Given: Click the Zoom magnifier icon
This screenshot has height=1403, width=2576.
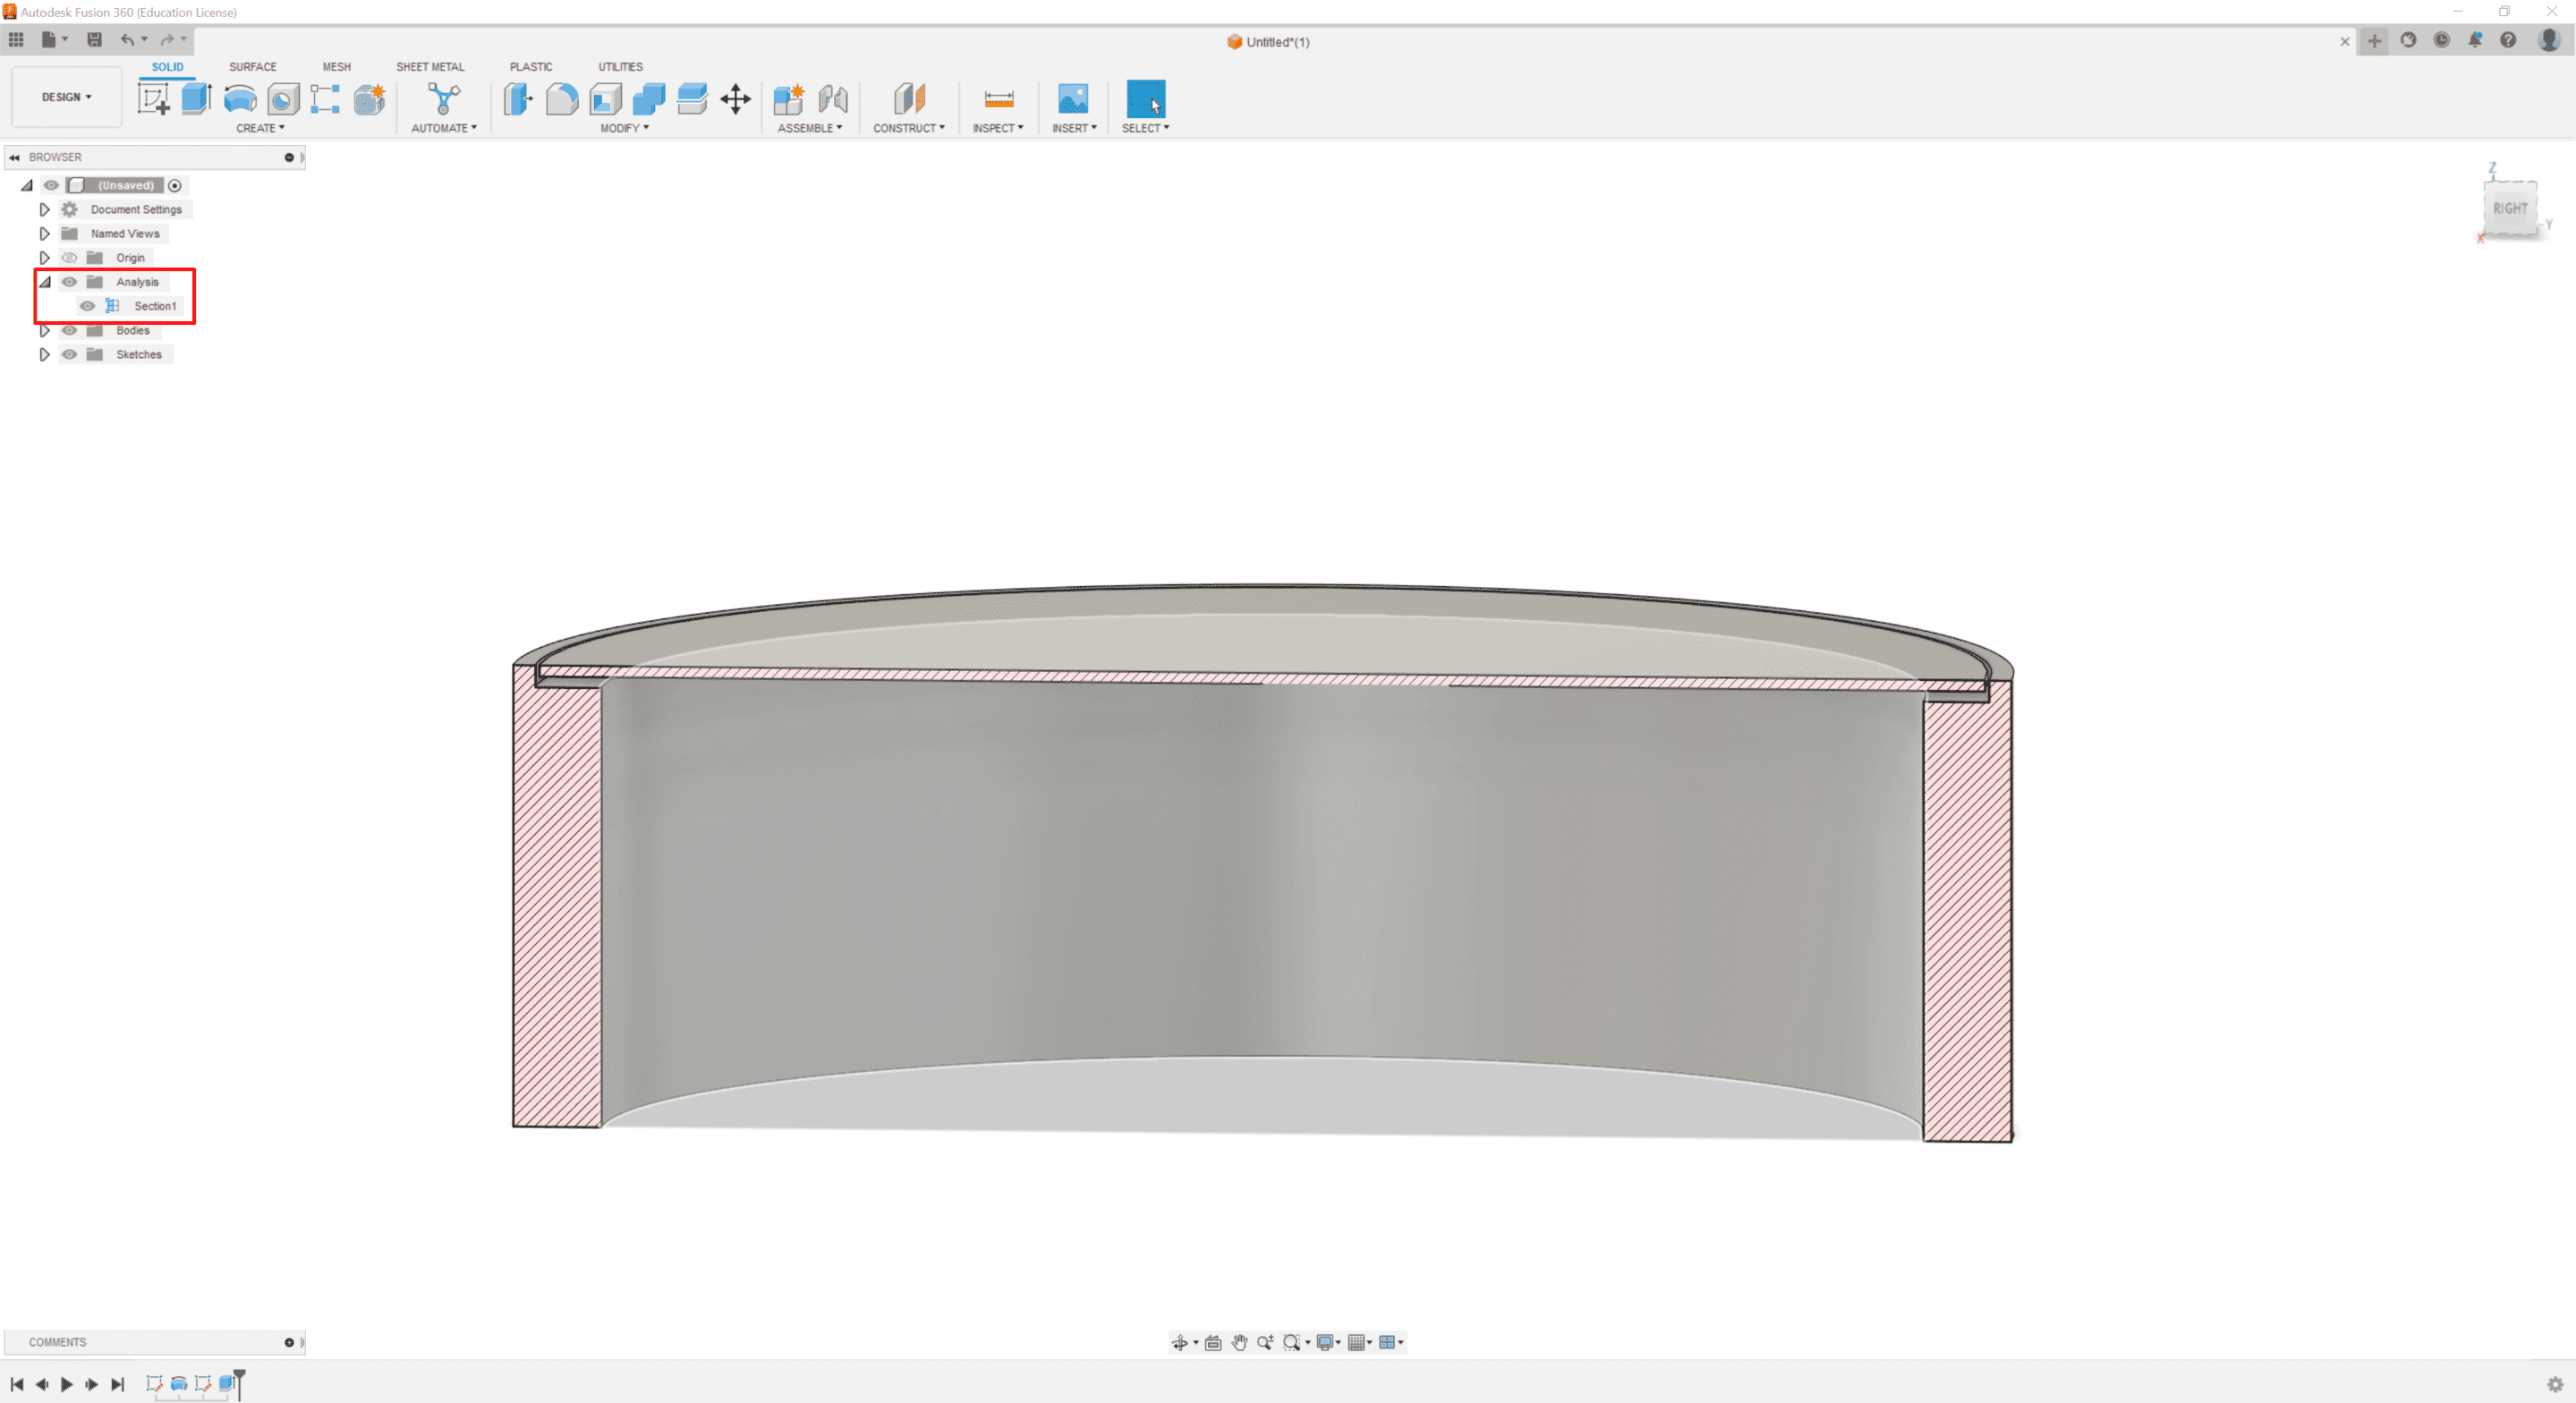Looking at the screenshot, I should point(1265,1342).
